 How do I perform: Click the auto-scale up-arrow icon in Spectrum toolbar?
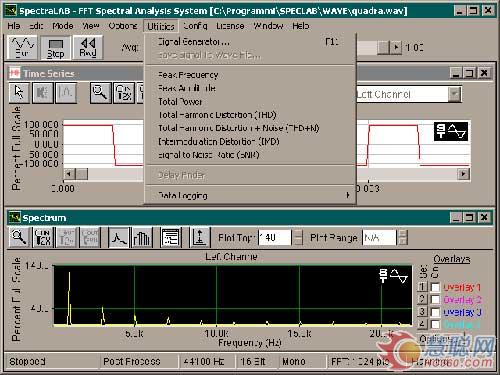click(x=200, y=237)
